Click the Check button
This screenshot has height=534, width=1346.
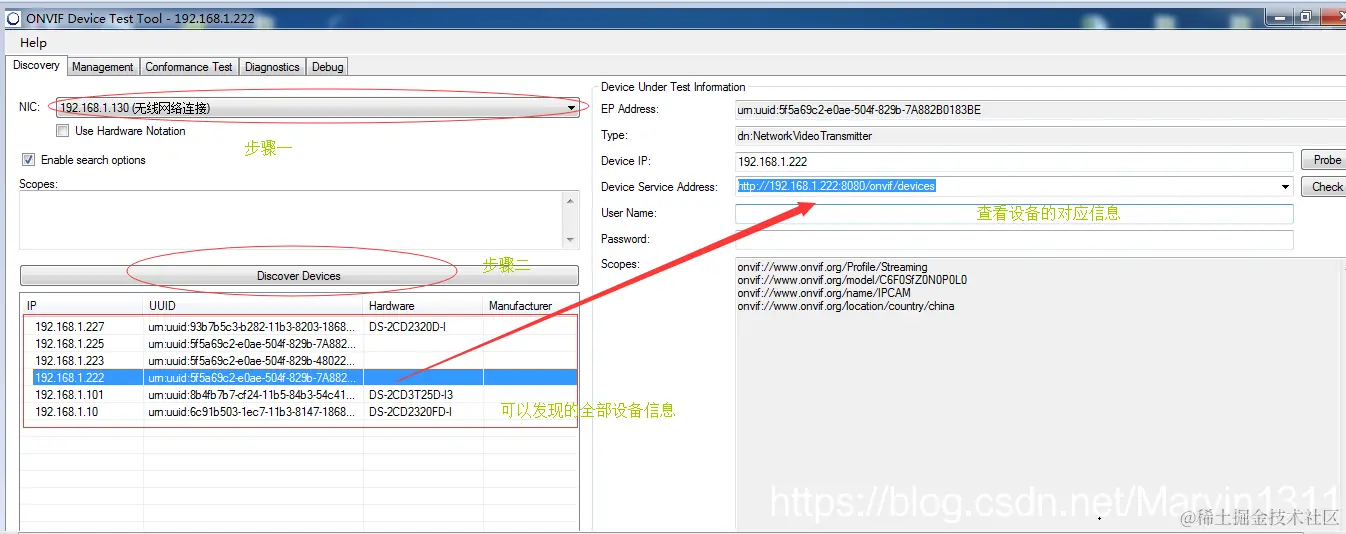(x=1326, y=186)
